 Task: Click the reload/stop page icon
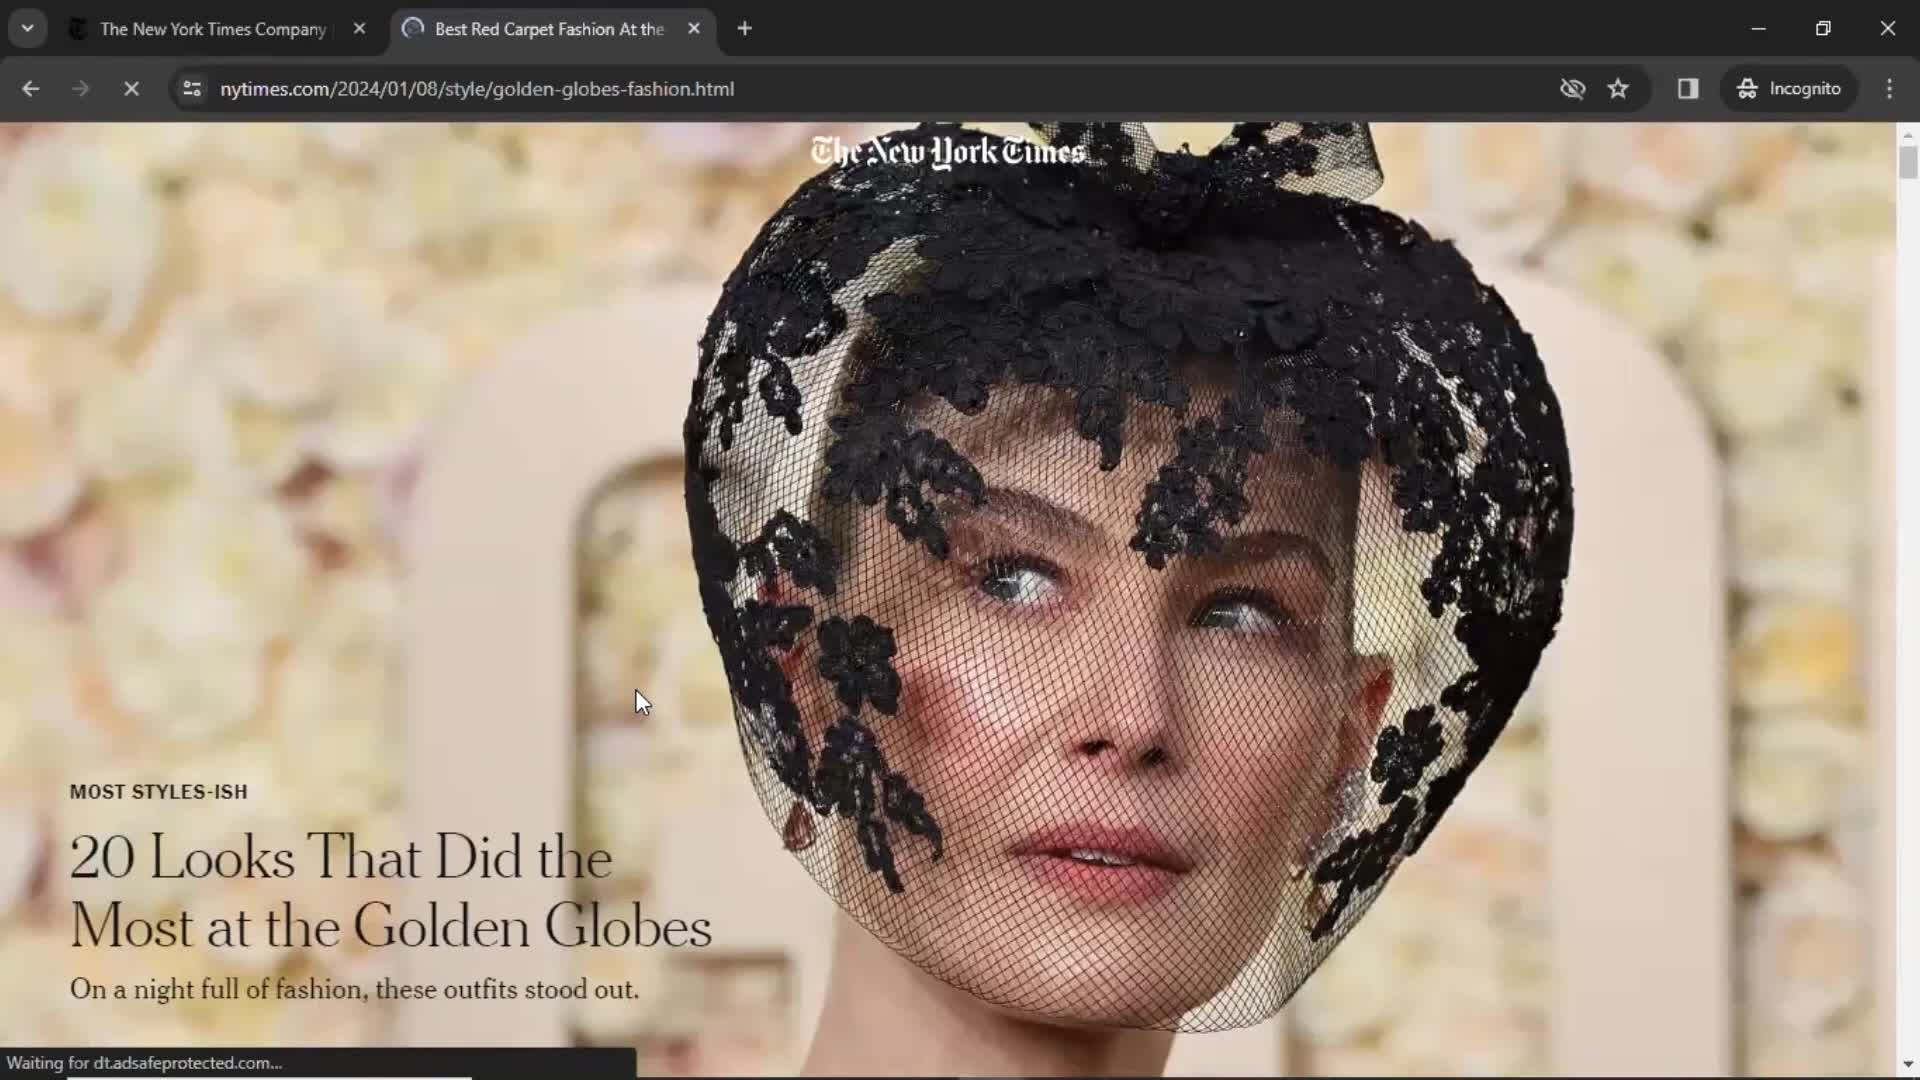coord(128,88)
